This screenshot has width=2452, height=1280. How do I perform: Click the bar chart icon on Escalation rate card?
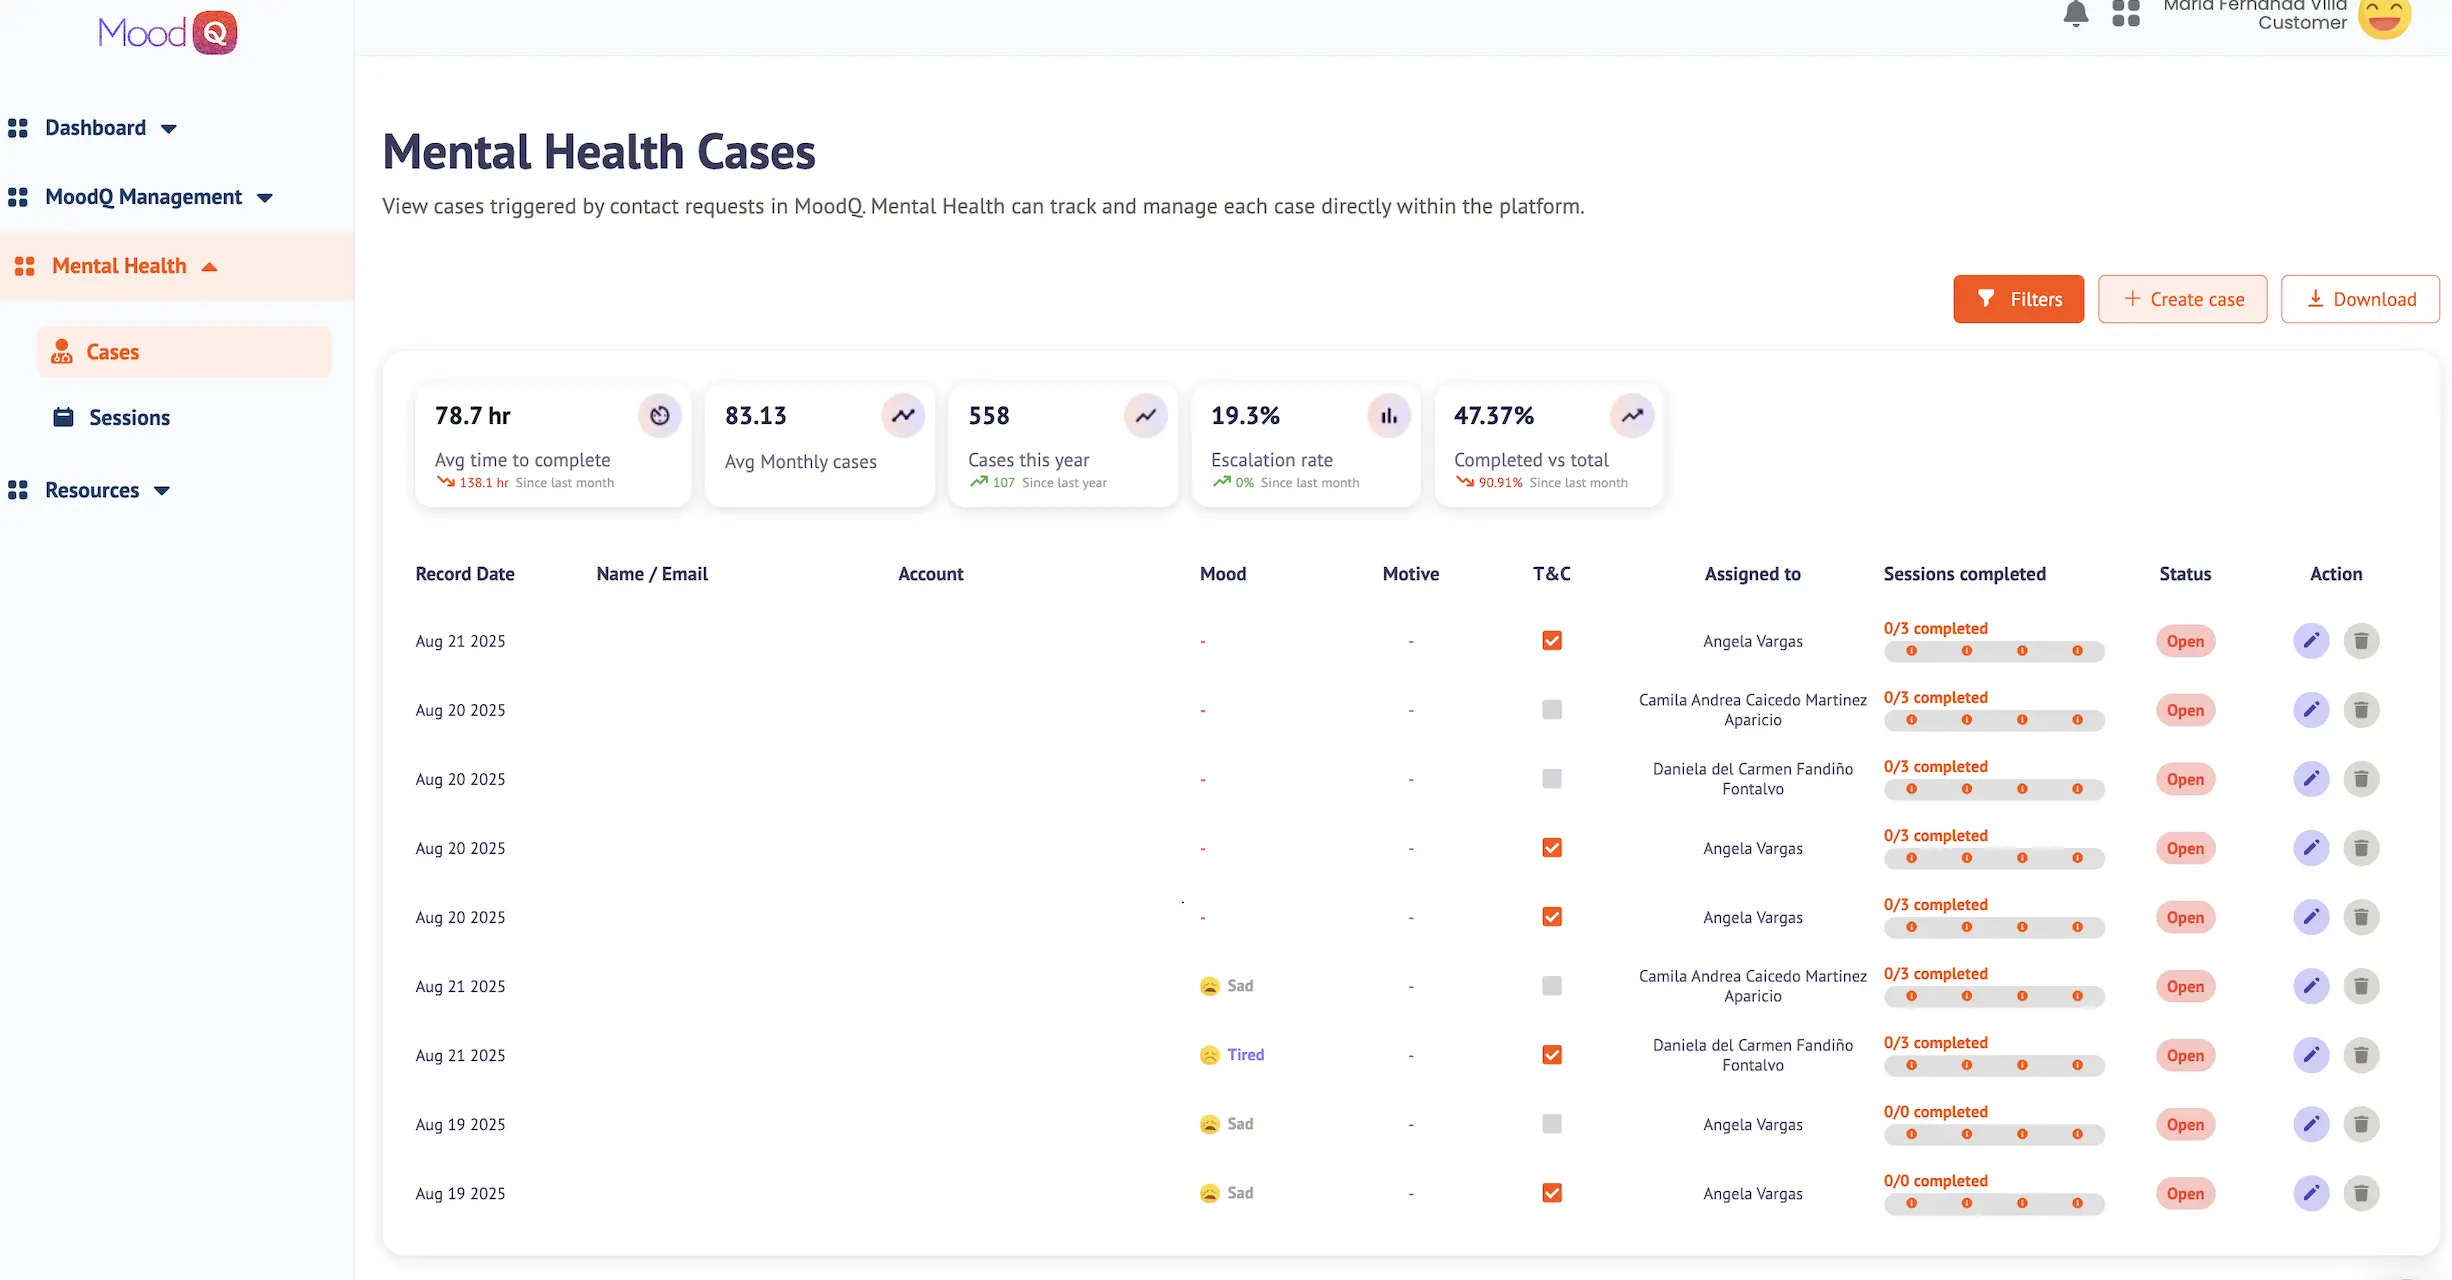click(1388, 415)
